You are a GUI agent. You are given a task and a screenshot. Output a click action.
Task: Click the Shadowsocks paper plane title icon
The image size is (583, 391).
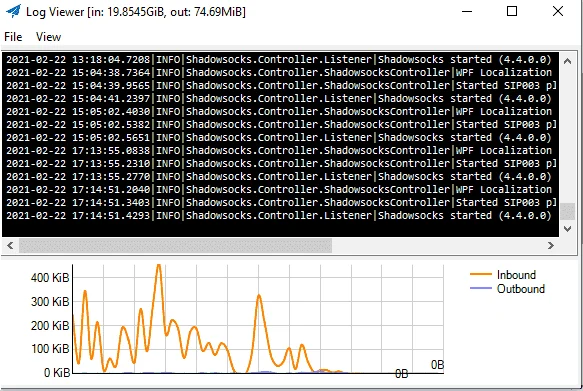click(x=13, y=11)
